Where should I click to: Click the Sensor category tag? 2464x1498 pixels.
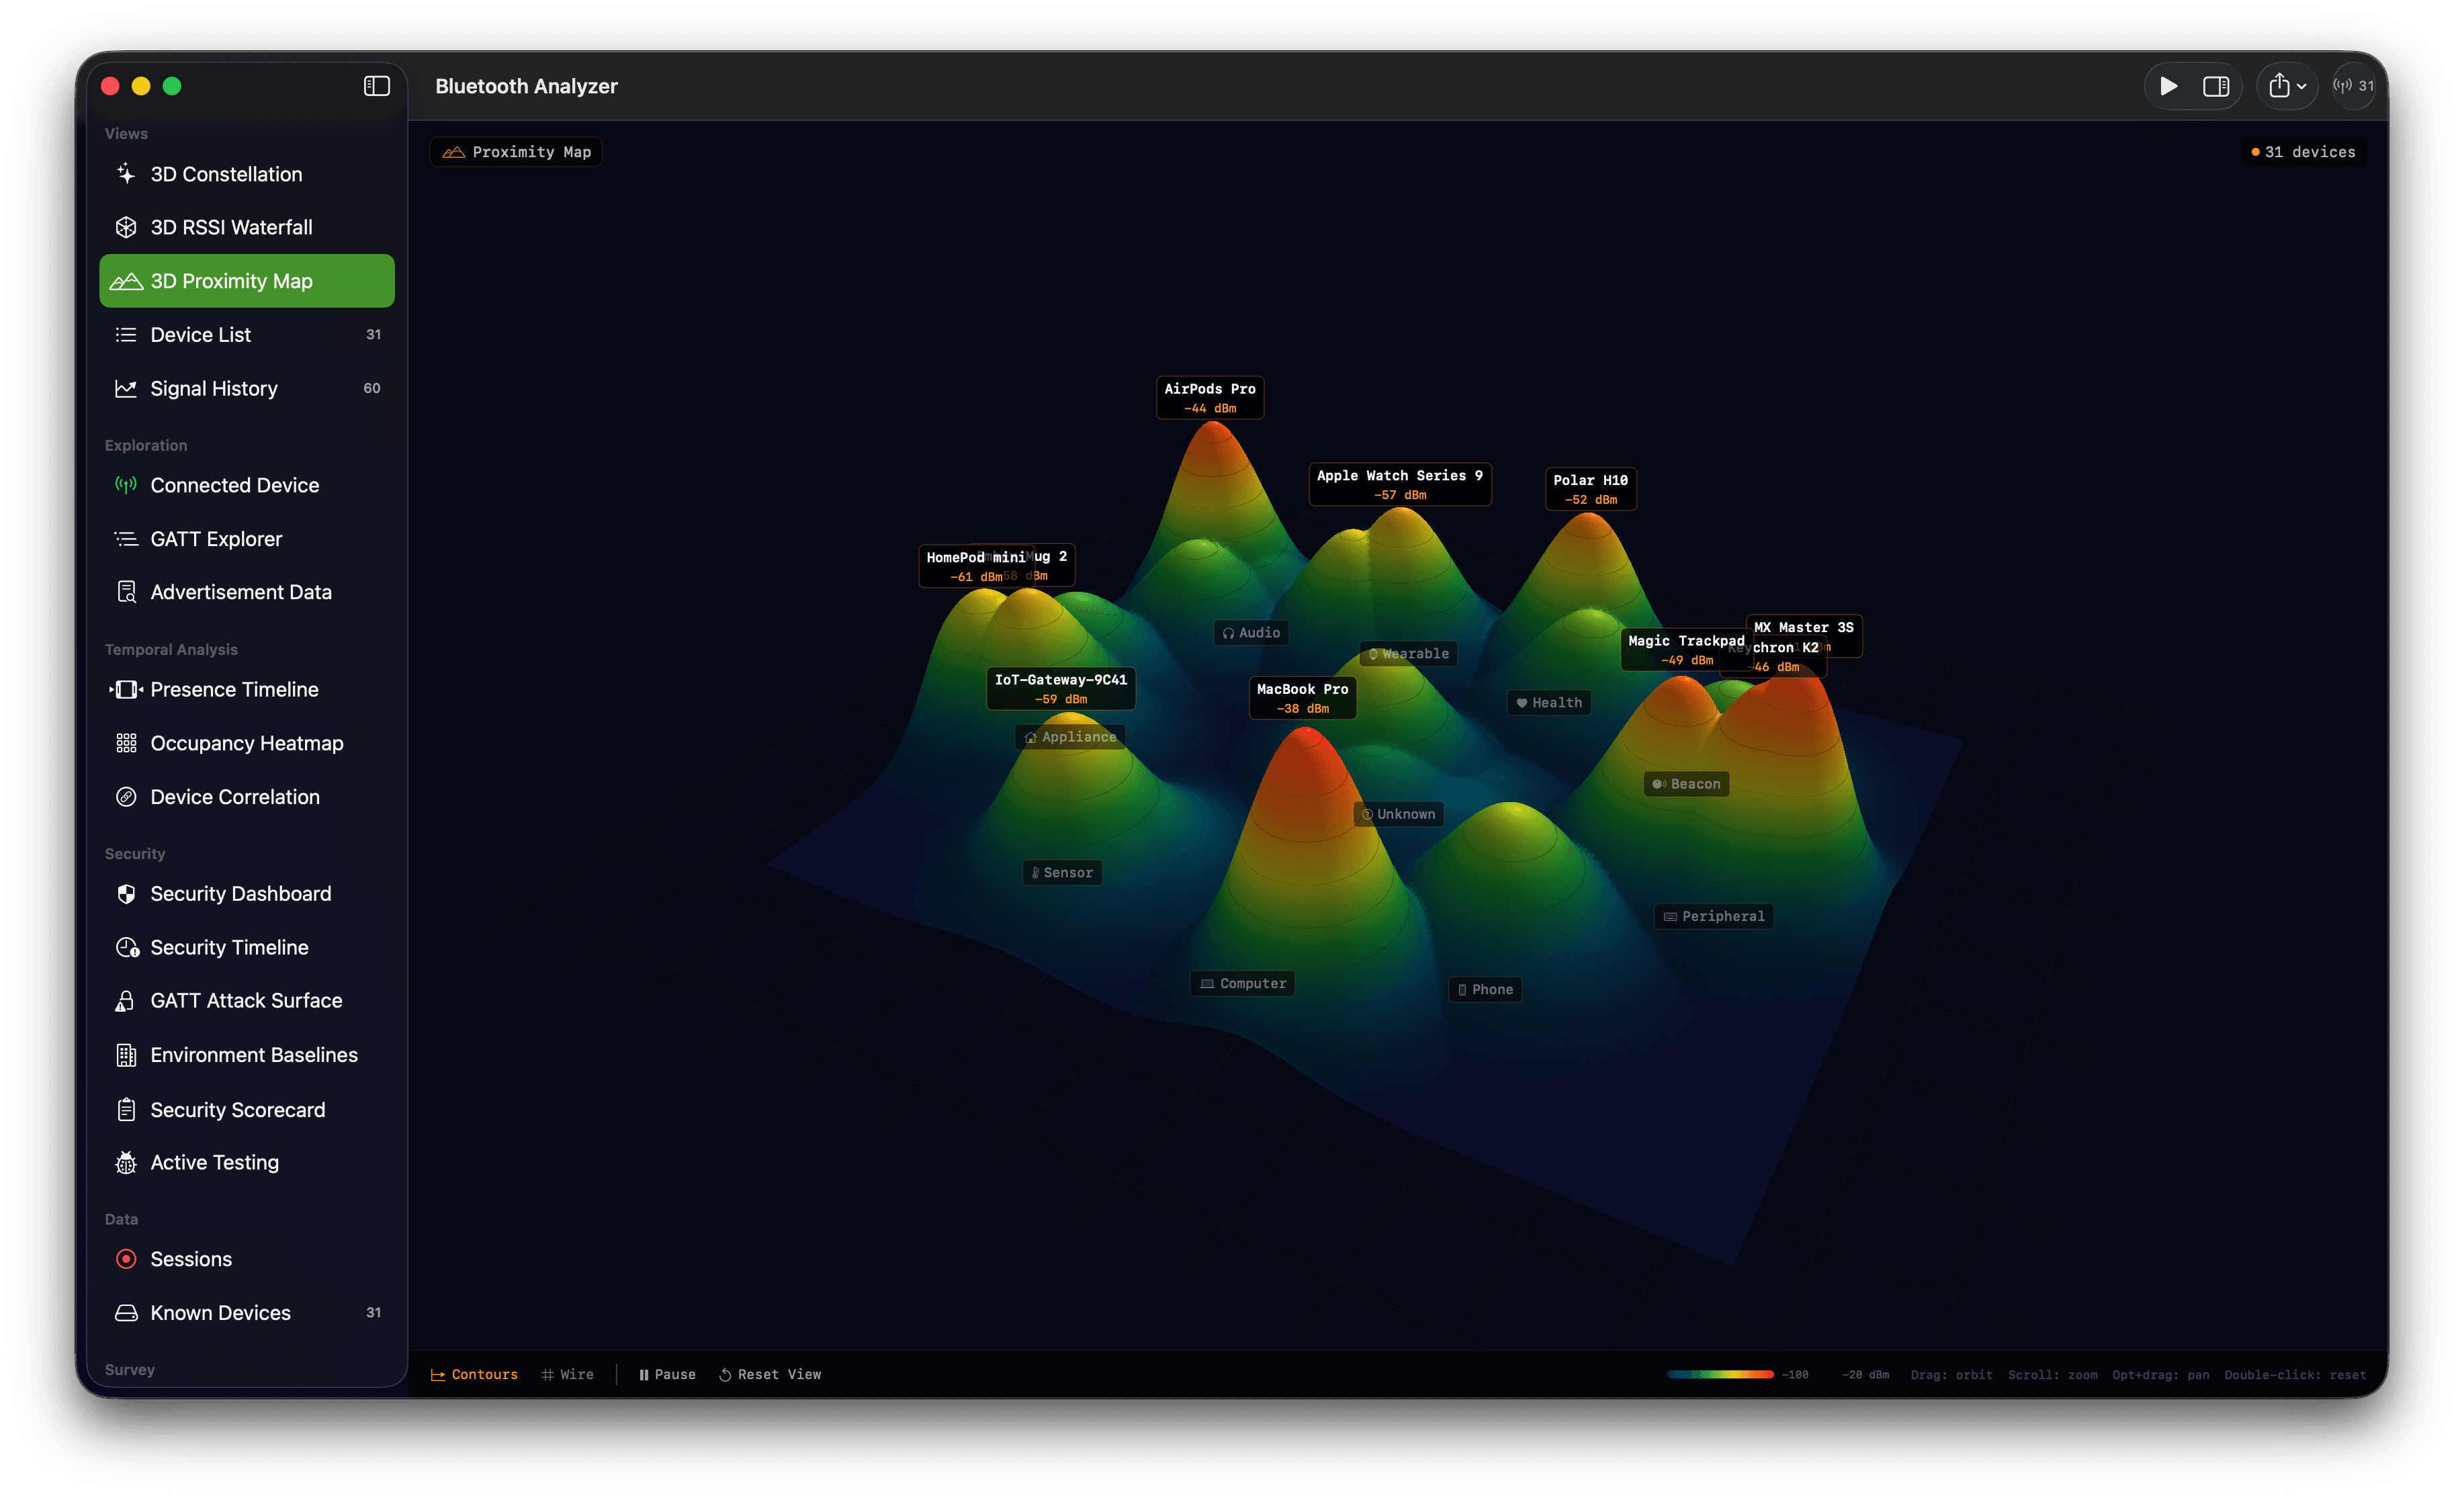[x=1062, y=872]
